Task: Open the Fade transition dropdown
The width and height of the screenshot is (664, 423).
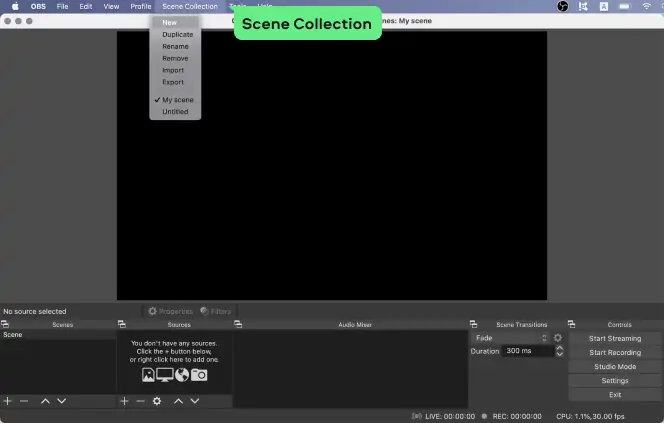Action: tap(511, 338)
